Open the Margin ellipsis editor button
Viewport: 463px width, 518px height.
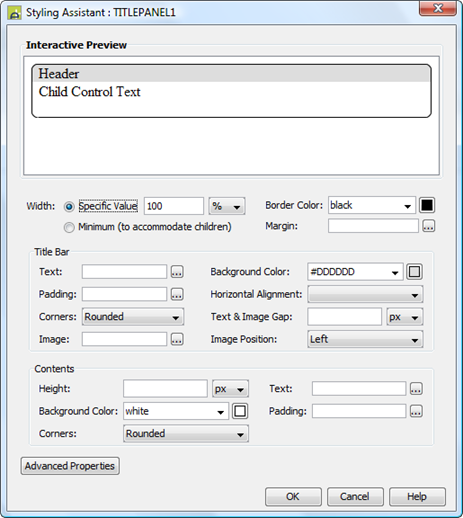click(429, 226)
